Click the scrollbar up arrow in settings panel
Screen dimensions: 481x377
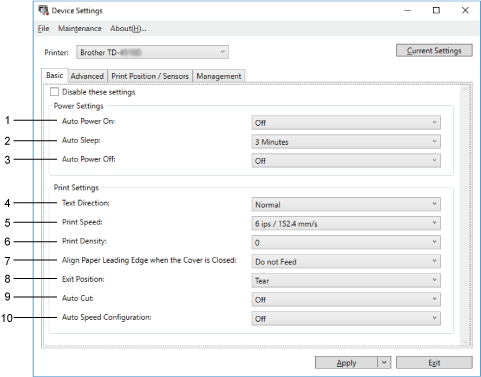click(x=465, y=89)
